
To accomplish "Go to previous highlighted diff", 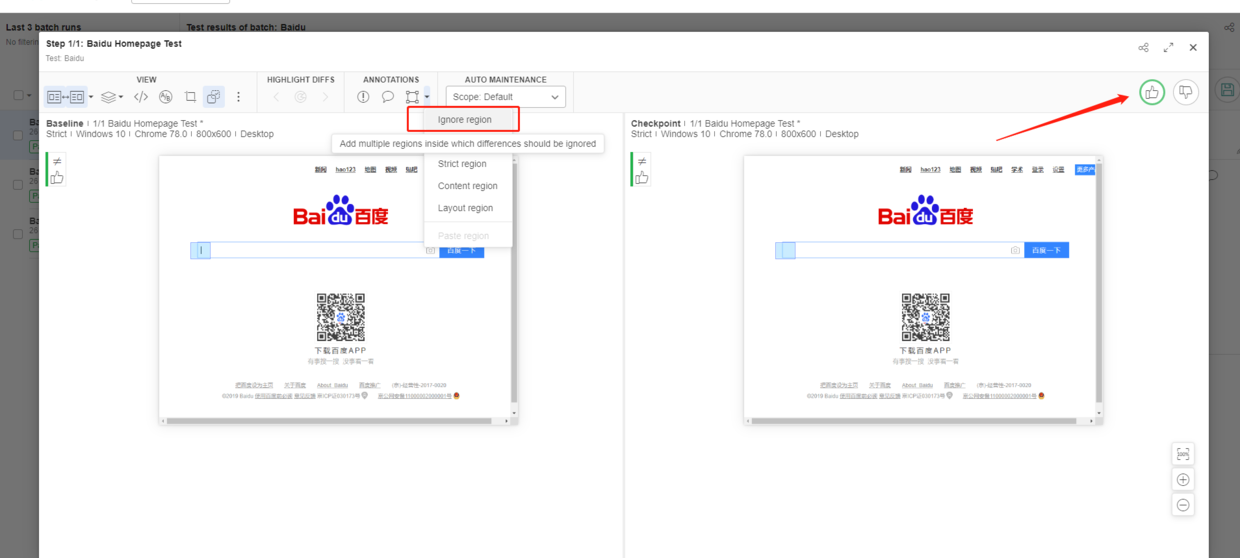I will pyautogui.click(x=277, y=97).
